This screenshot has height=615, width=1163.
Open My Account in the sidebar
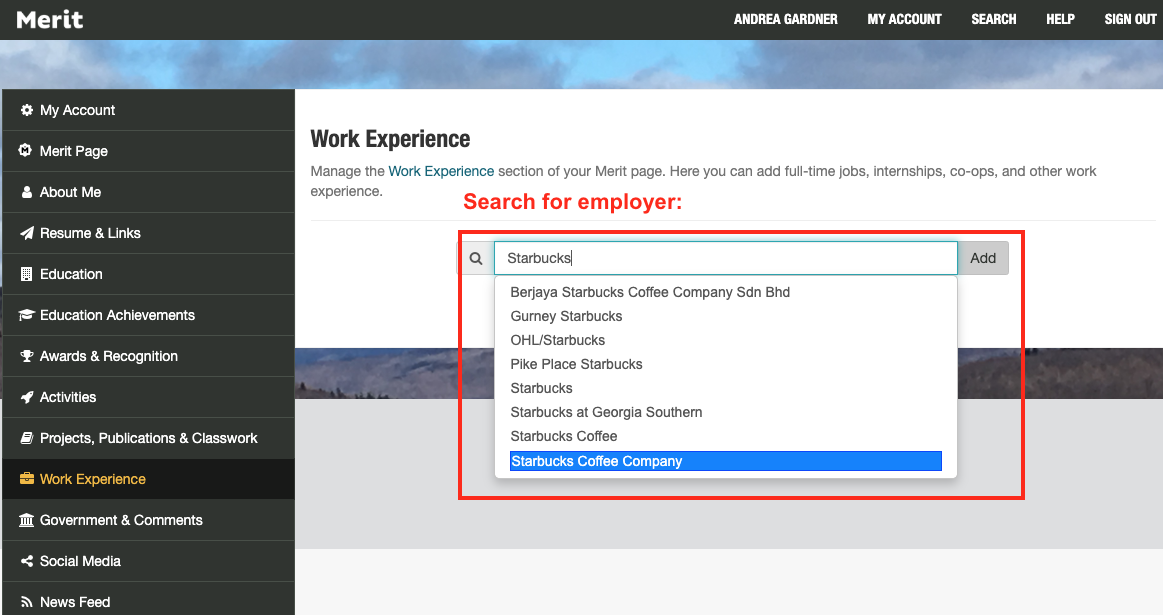(148, 110)
